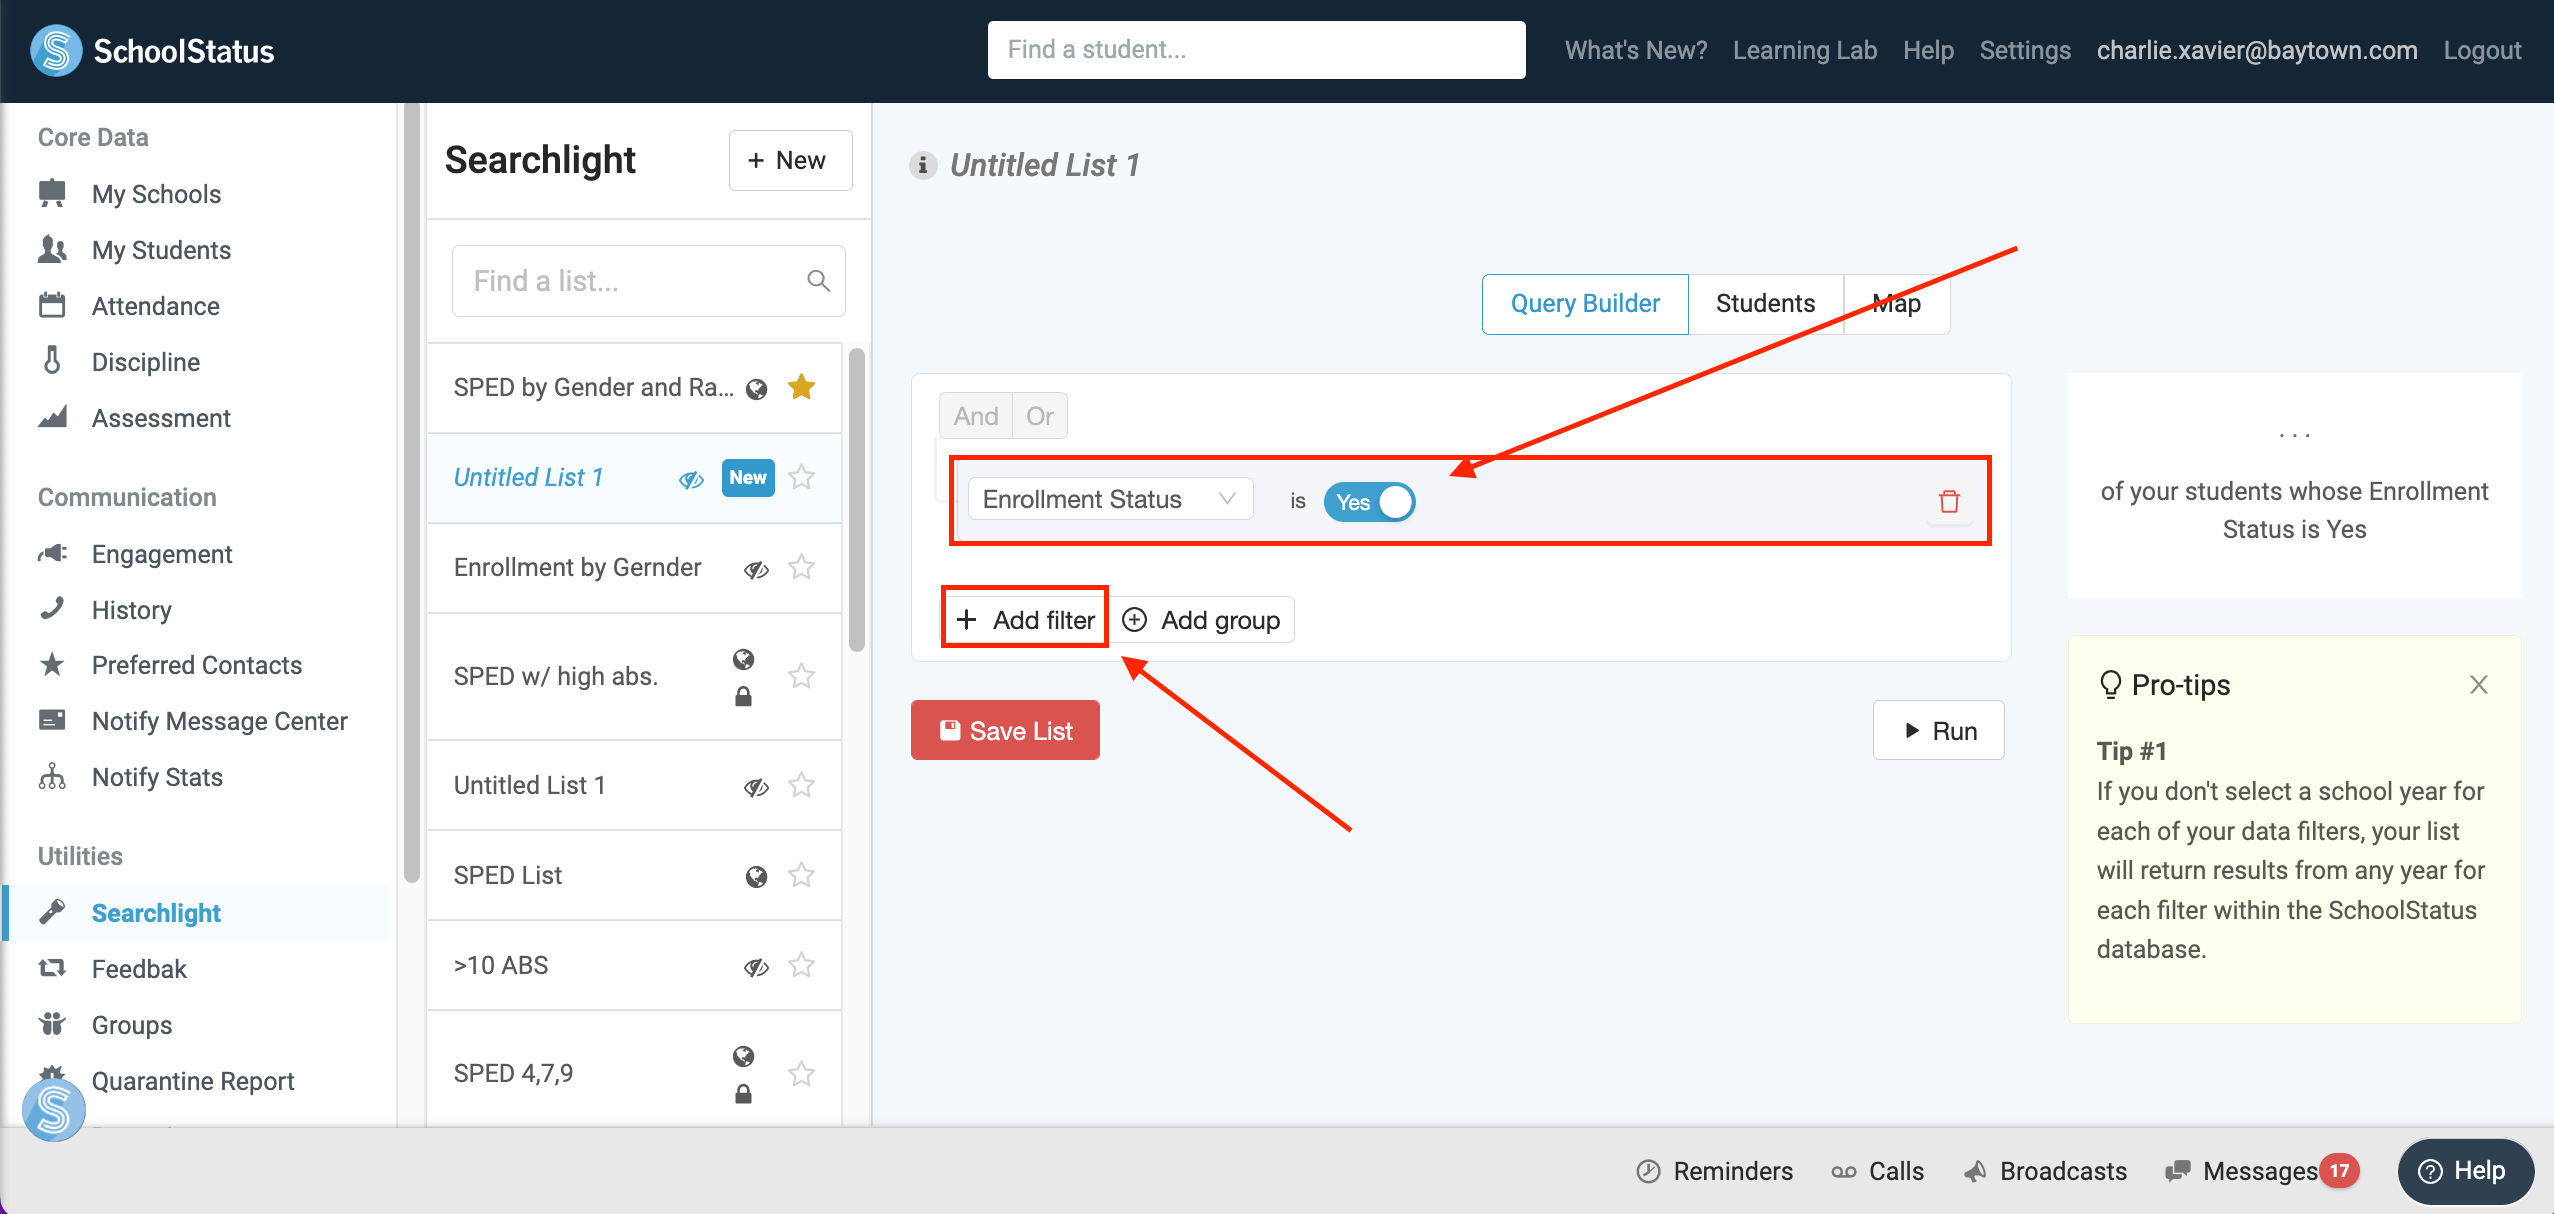Open Settings in top bar

[2025, 50]
